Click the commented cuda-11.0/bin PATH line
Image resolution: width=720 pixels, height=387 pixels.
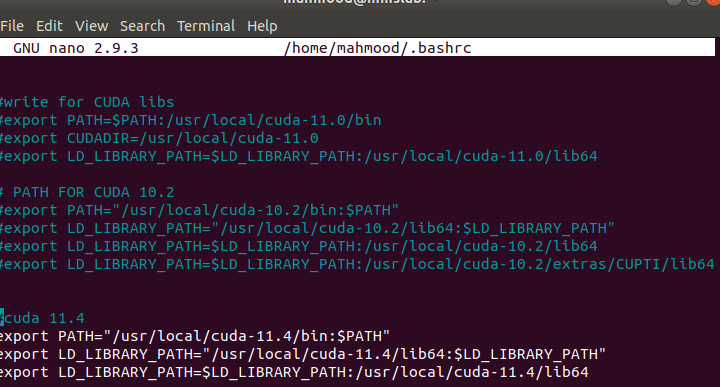[x=191, y=120]
